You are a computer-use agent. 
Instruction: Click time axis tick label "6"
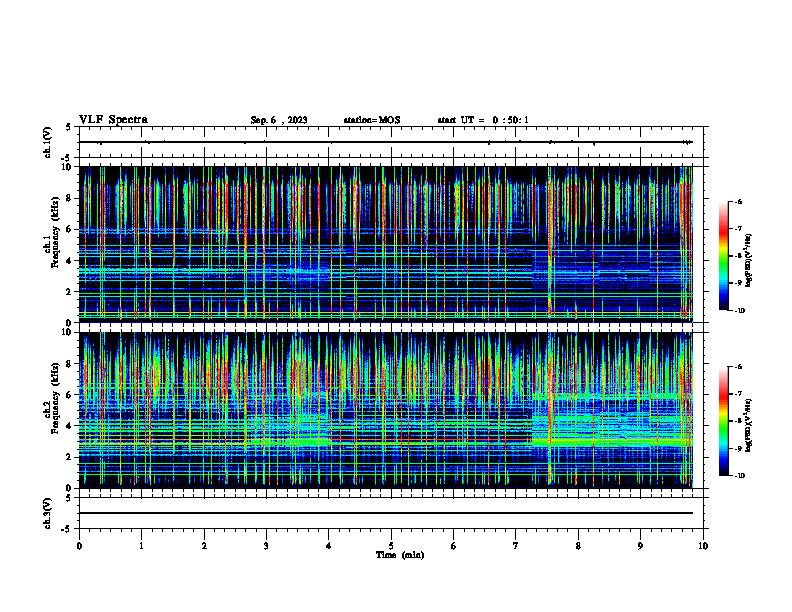[454, 546]
